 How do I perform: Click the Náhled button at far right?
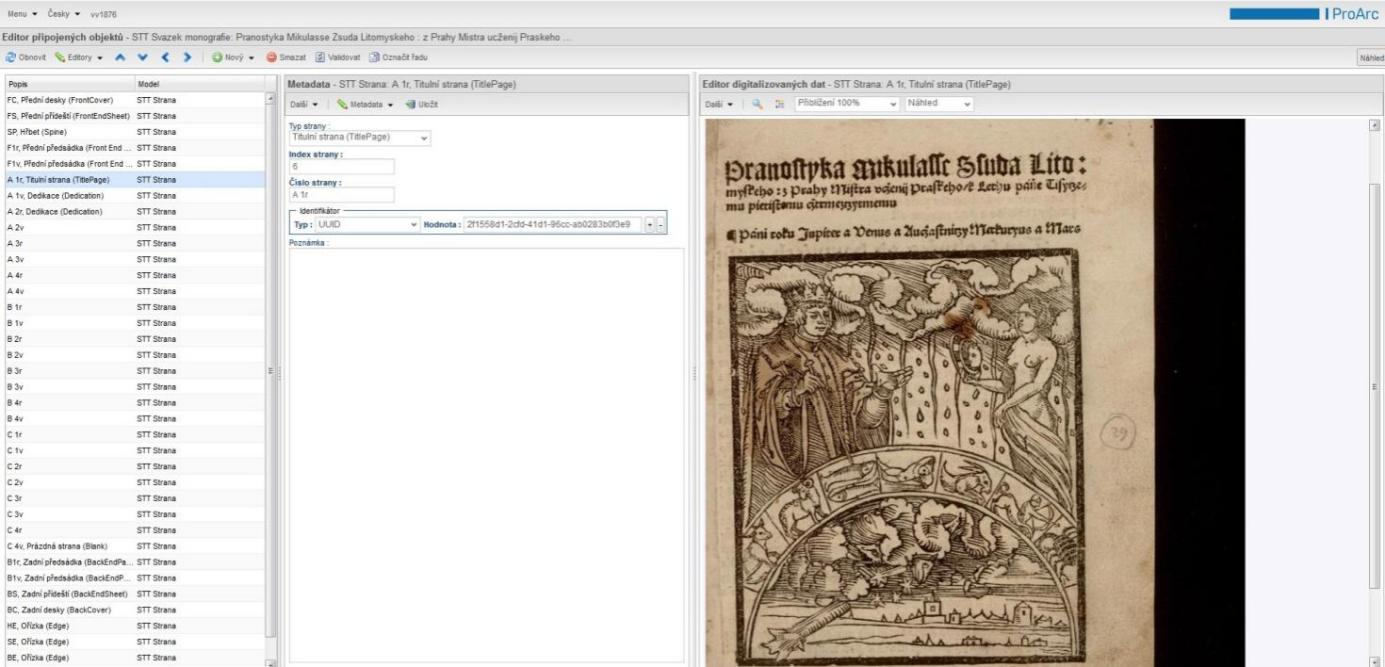point(1371,57)
